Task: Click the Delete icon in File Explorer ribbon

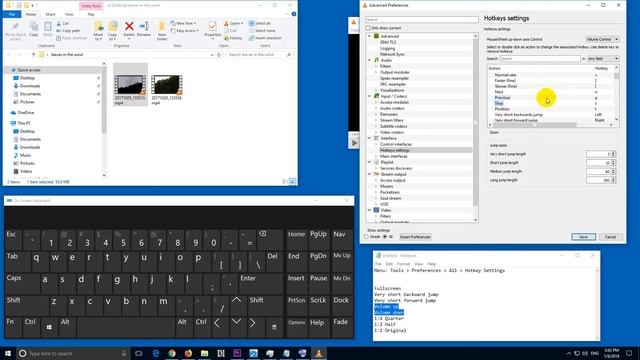Action: (129, 27)
